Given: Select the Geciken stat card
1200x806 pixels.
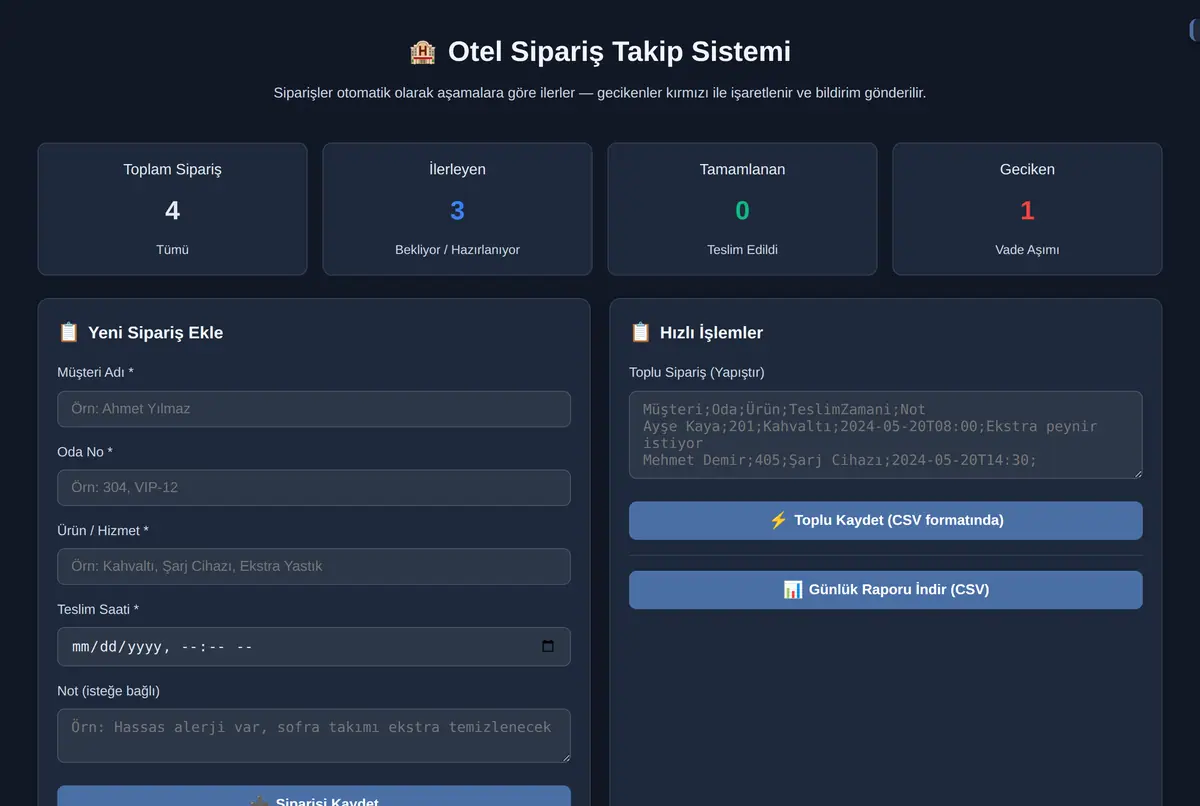Looking at the screenshot, I should (x=1027, y=209).
